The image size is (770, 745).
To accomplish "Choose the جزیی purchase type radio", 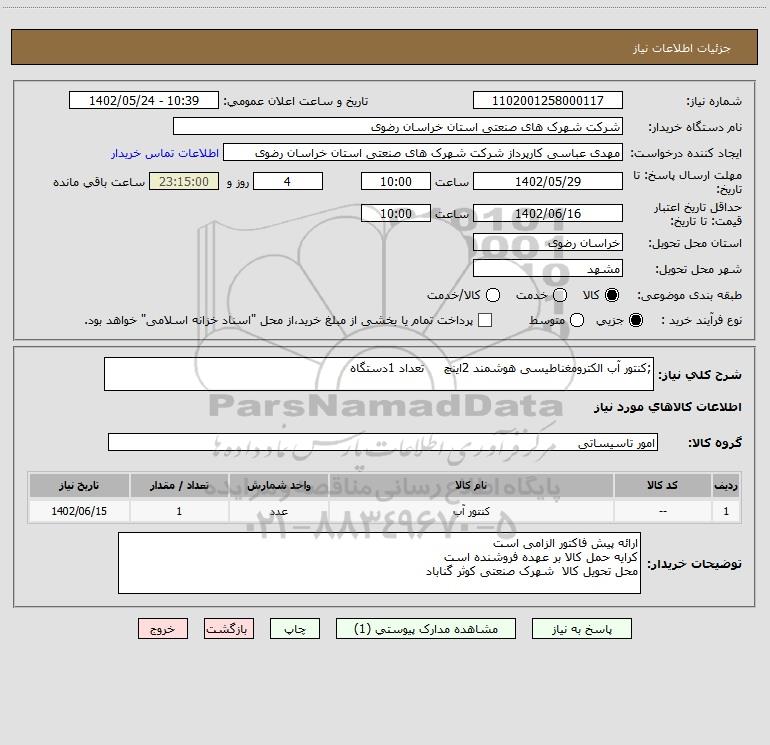I will (635, 320).
